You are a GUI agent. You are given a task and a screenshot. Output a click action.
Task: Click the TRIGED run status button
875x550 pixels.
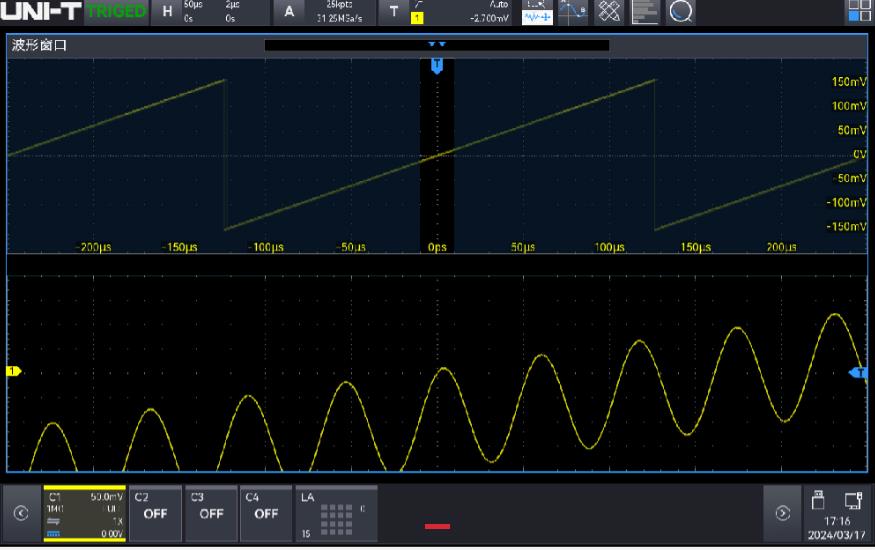115,12
